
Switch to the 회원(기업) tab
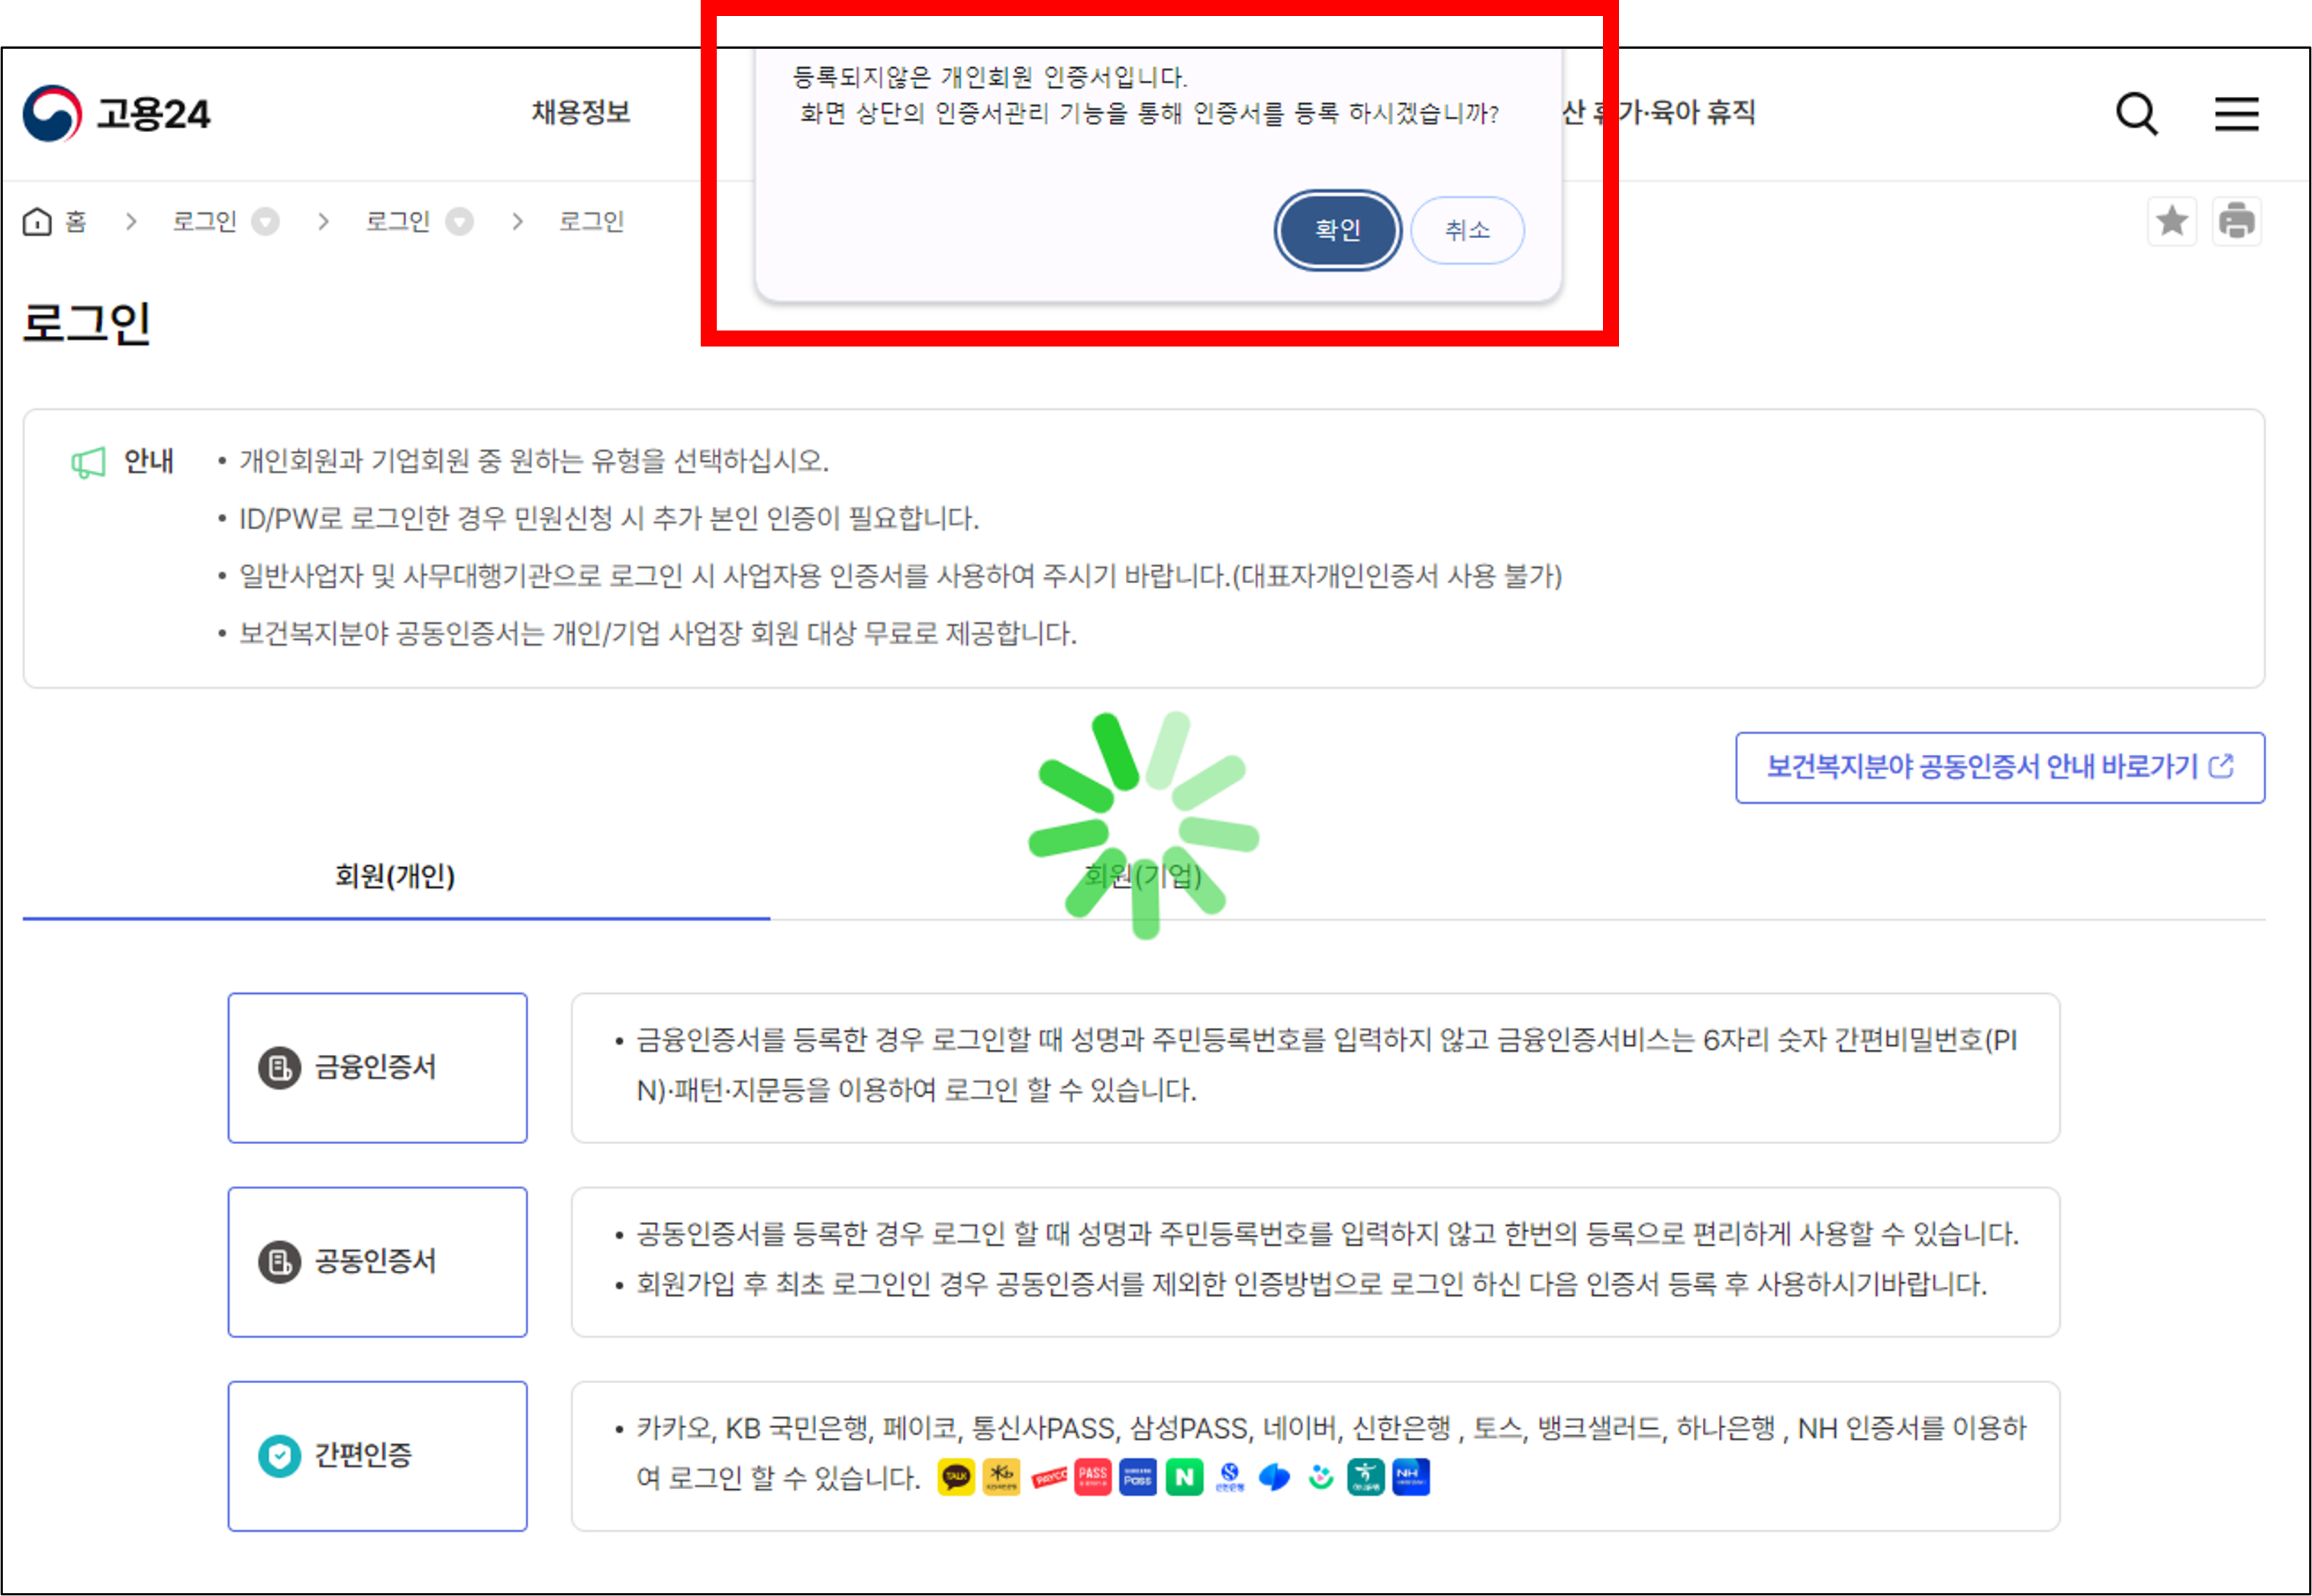1143,877
